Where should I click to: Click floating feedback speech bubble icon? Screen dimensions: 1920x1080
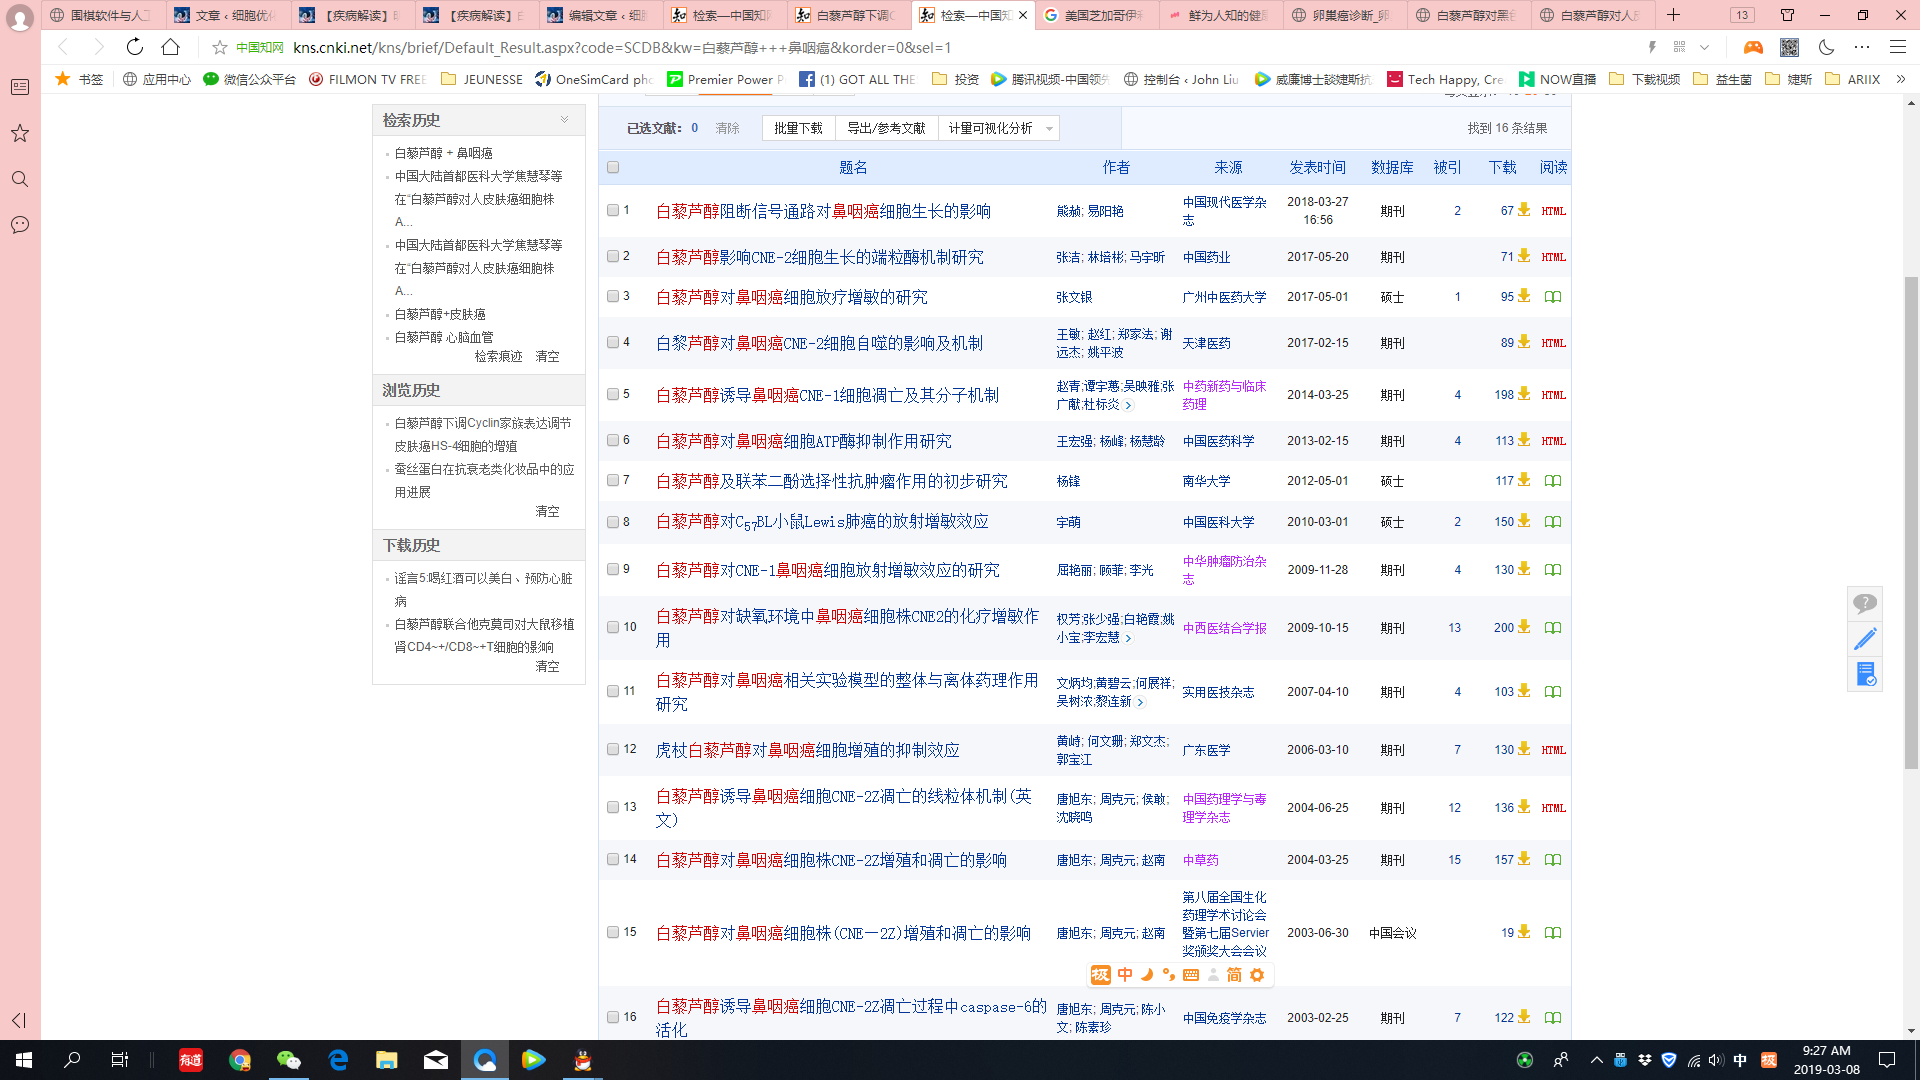coord(1864,603)
